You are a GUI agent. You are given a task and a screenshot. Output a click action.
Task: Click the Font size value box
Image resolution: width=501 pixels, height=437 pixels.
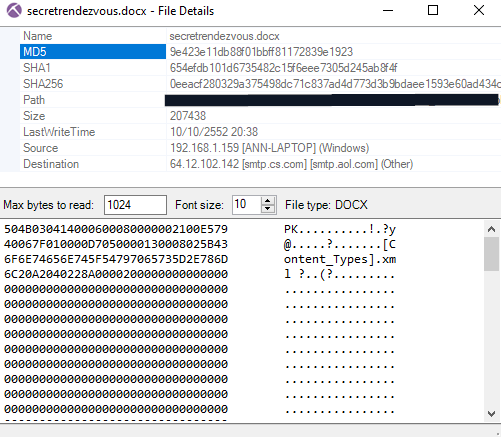(247, 205)
